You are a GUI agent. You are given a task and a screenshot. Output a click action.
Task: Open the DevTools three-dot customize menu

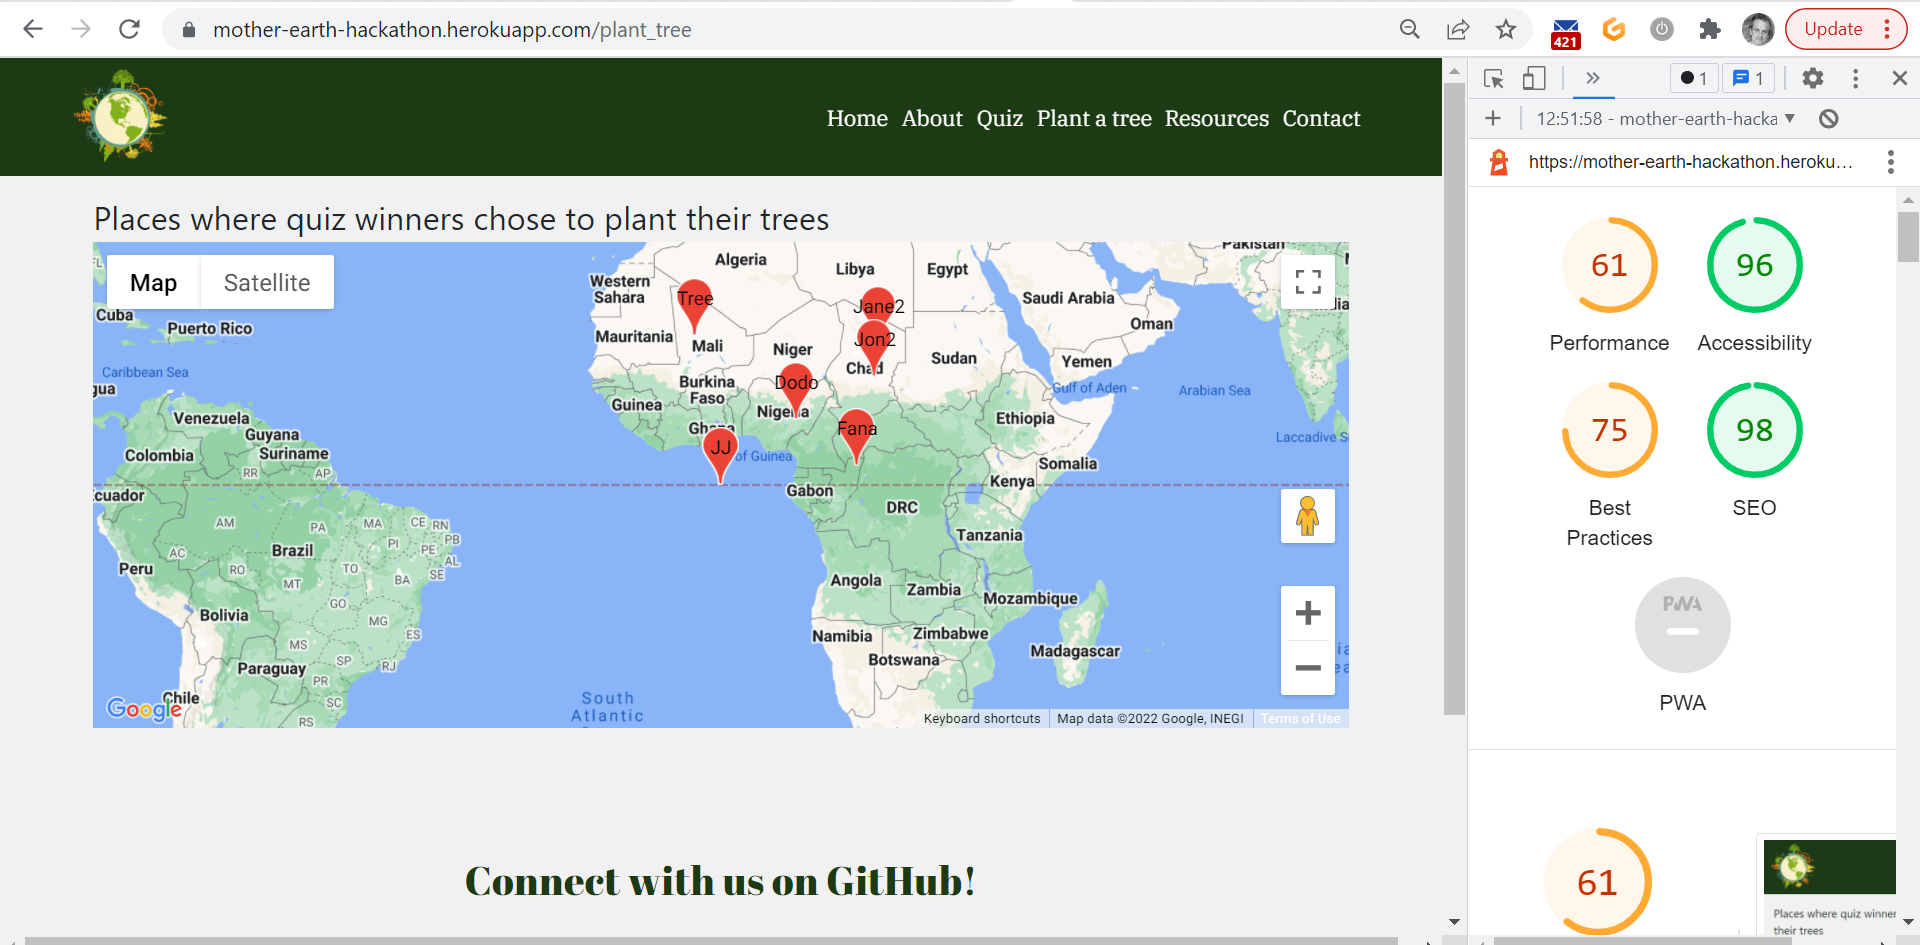1856,78
